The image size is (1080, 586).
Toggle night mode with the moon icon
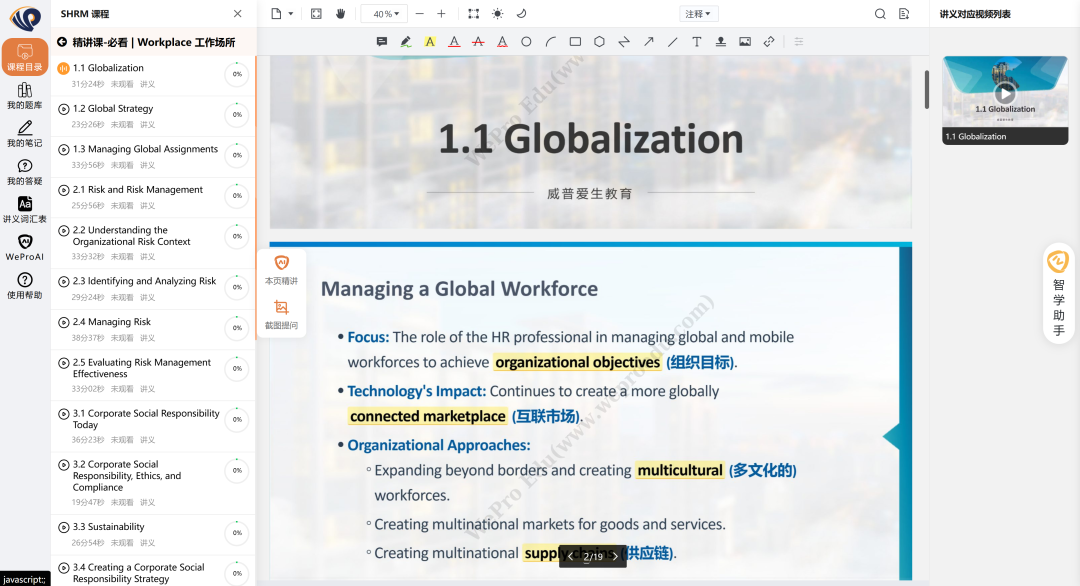521,14
